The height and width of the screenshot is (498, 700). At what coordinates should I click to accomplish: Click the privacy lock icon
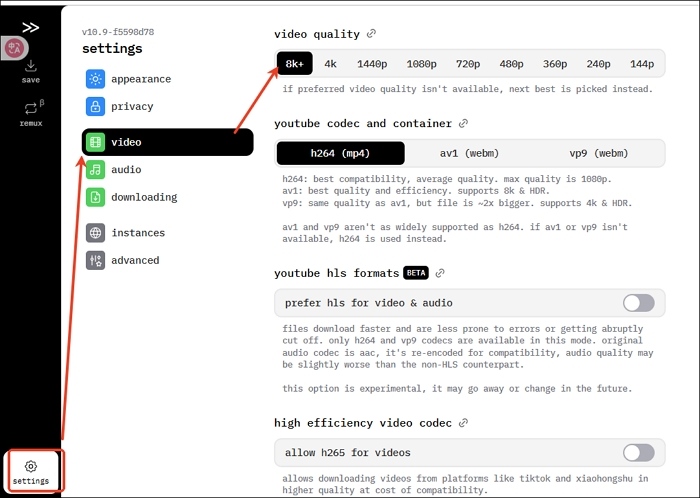(95, 106)
